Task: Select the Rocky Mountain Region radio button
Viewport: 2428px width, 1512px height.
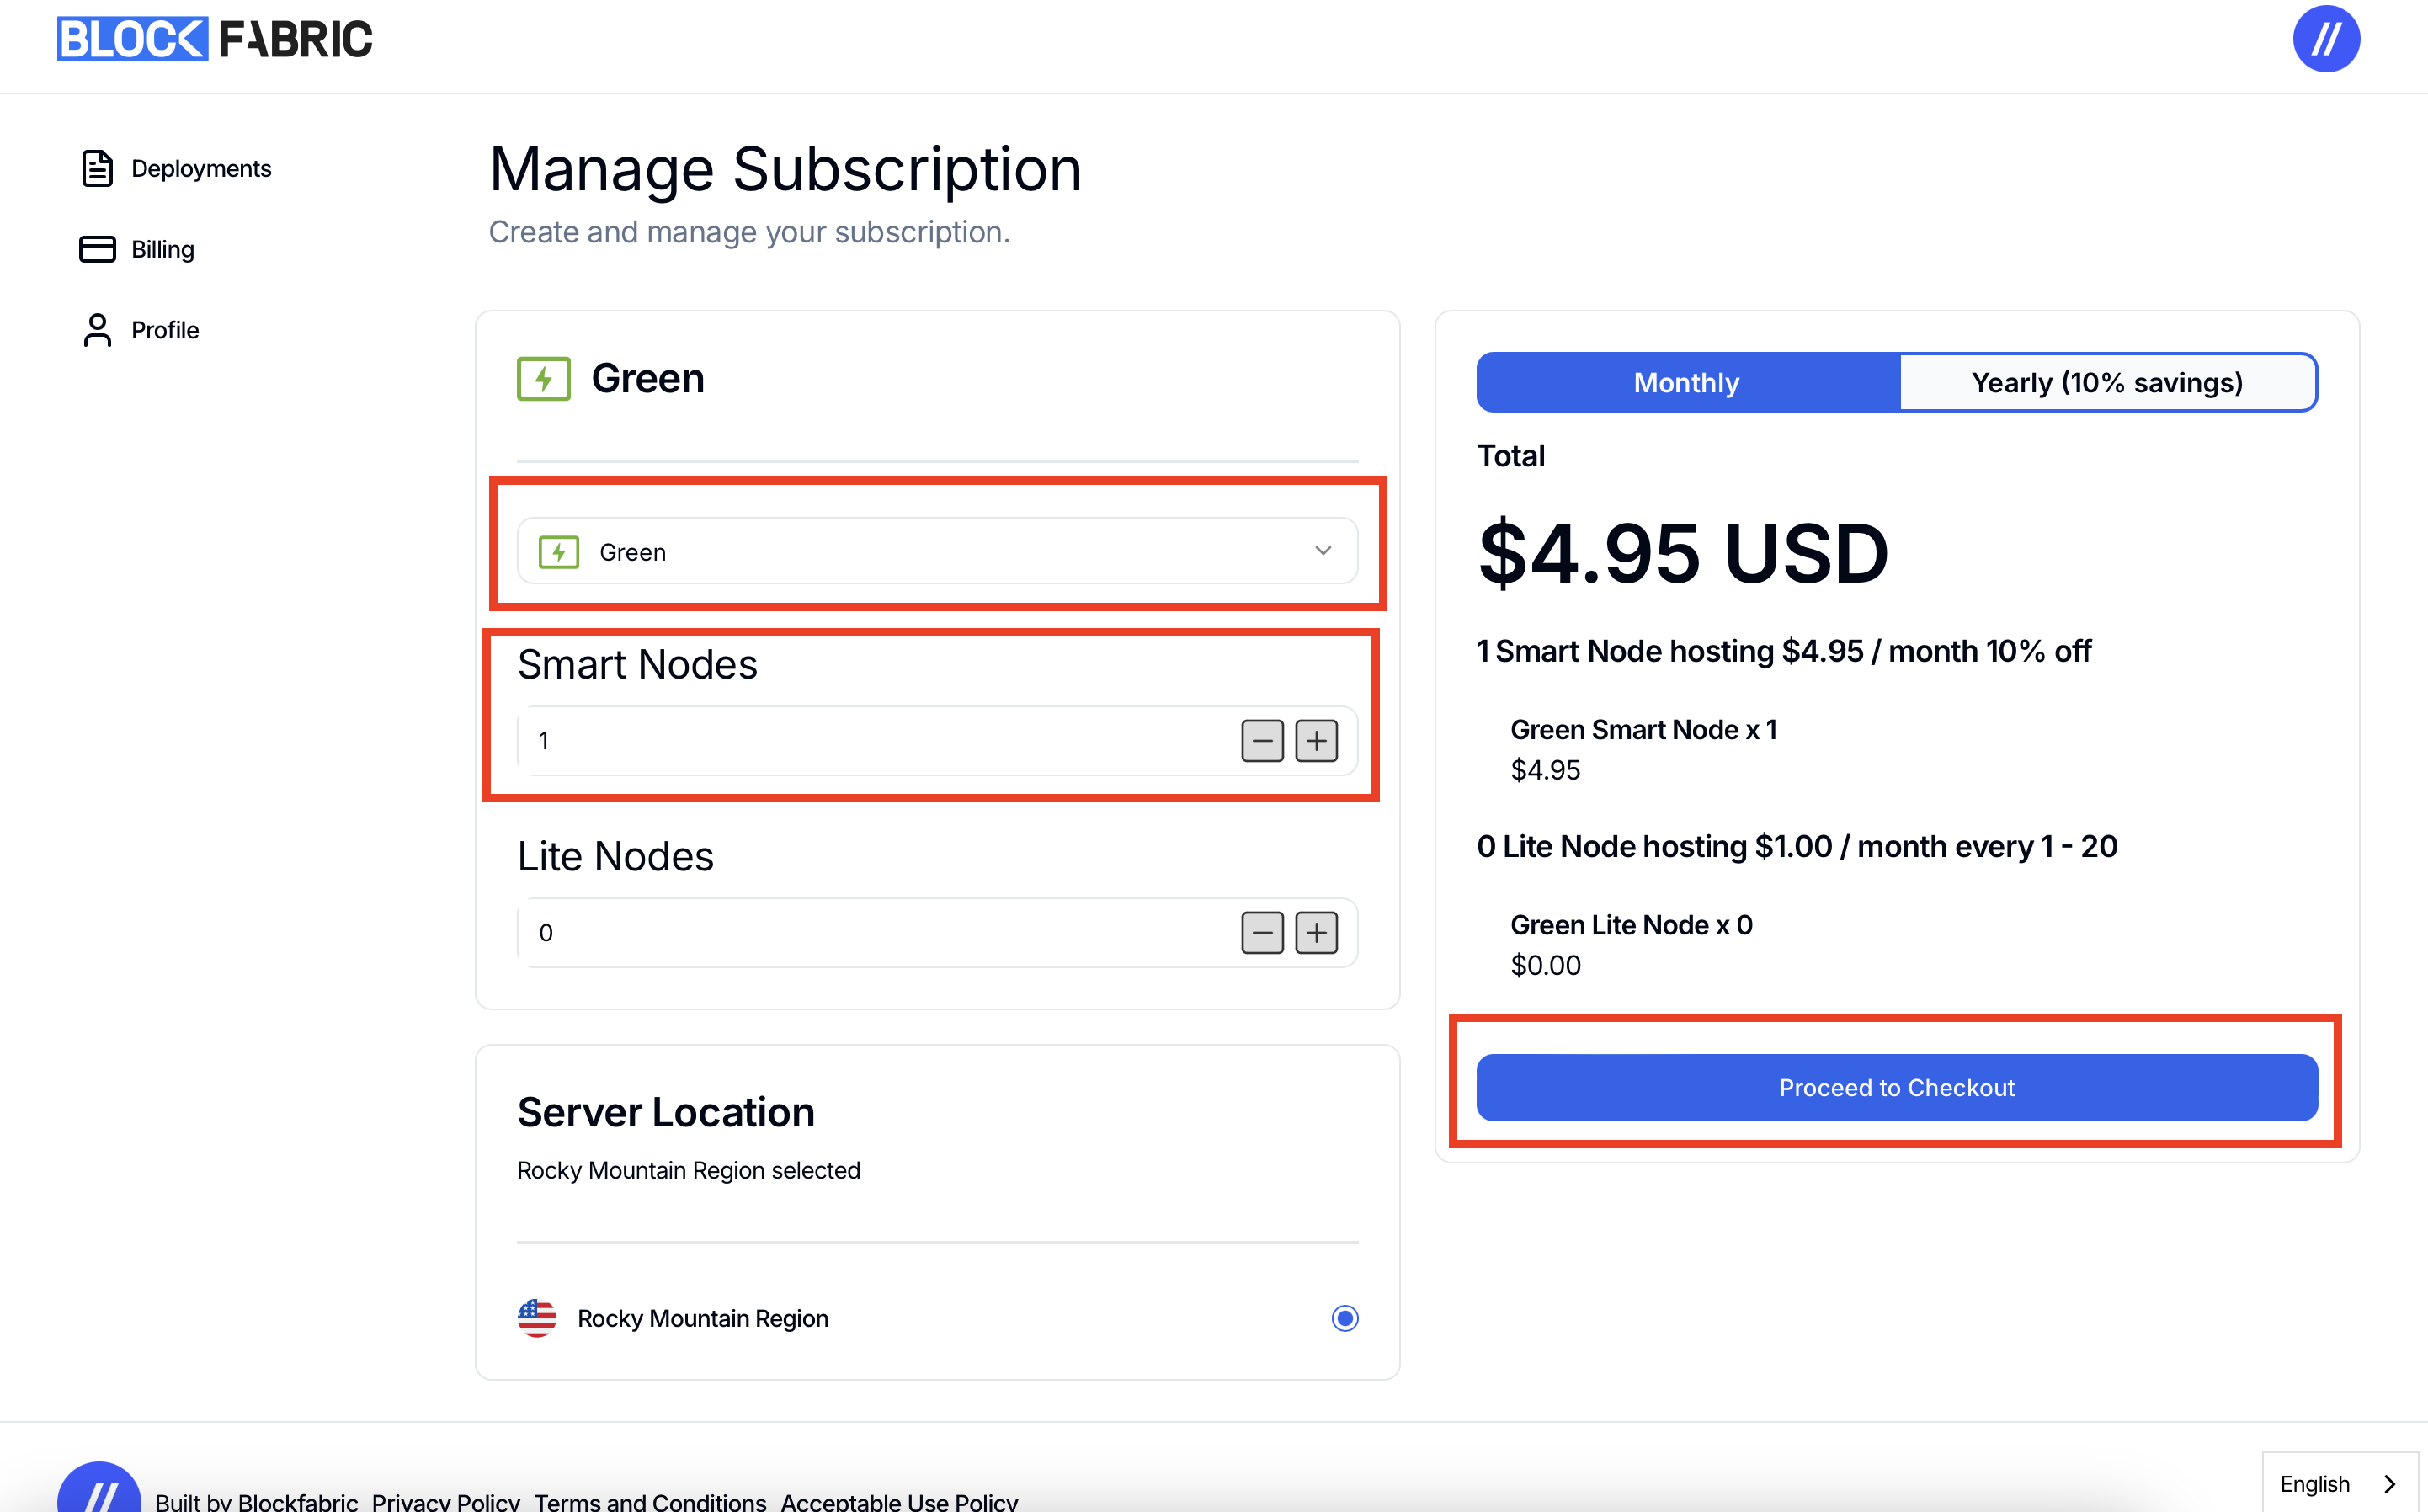Action: coord(1345,1318)
